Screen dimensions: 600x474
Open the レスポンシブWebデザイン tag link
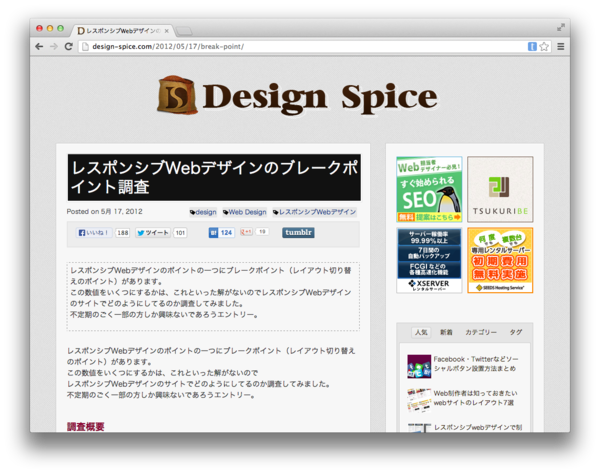point(314,212)
